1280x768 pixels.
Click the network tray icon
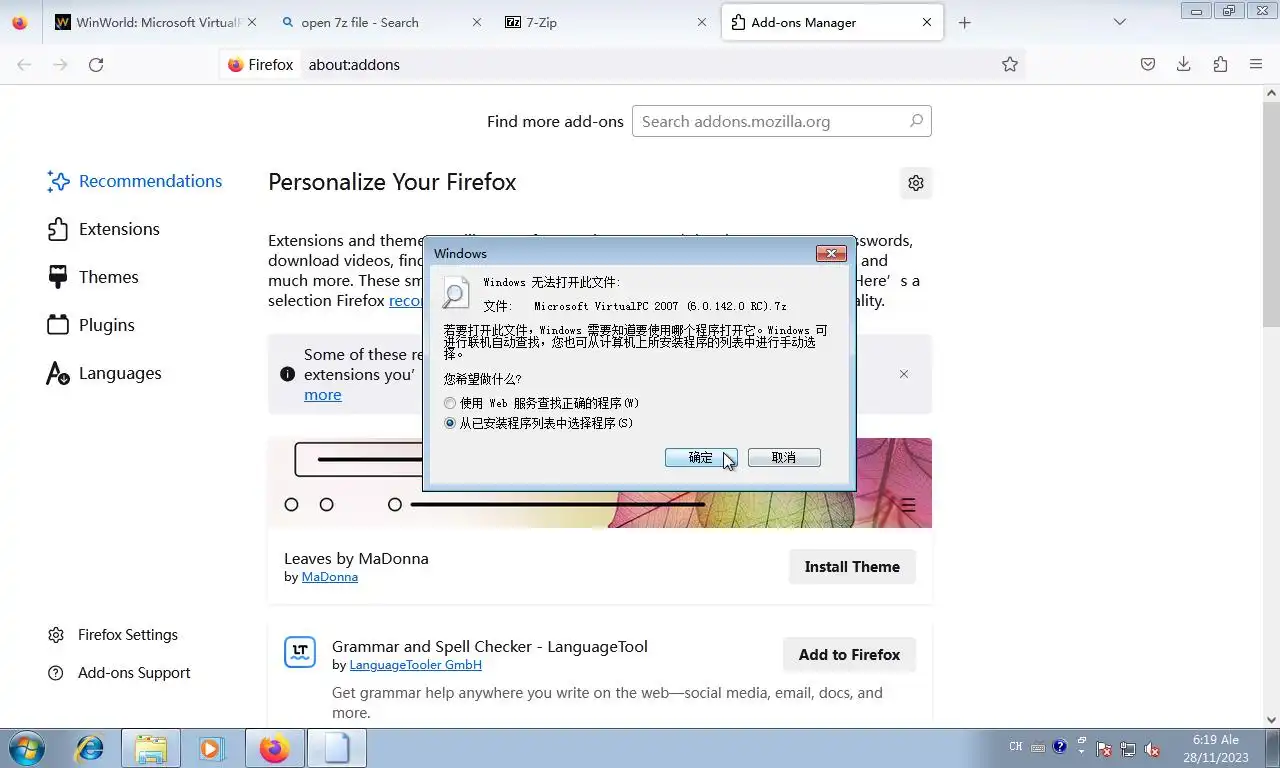pos(1128,748)
